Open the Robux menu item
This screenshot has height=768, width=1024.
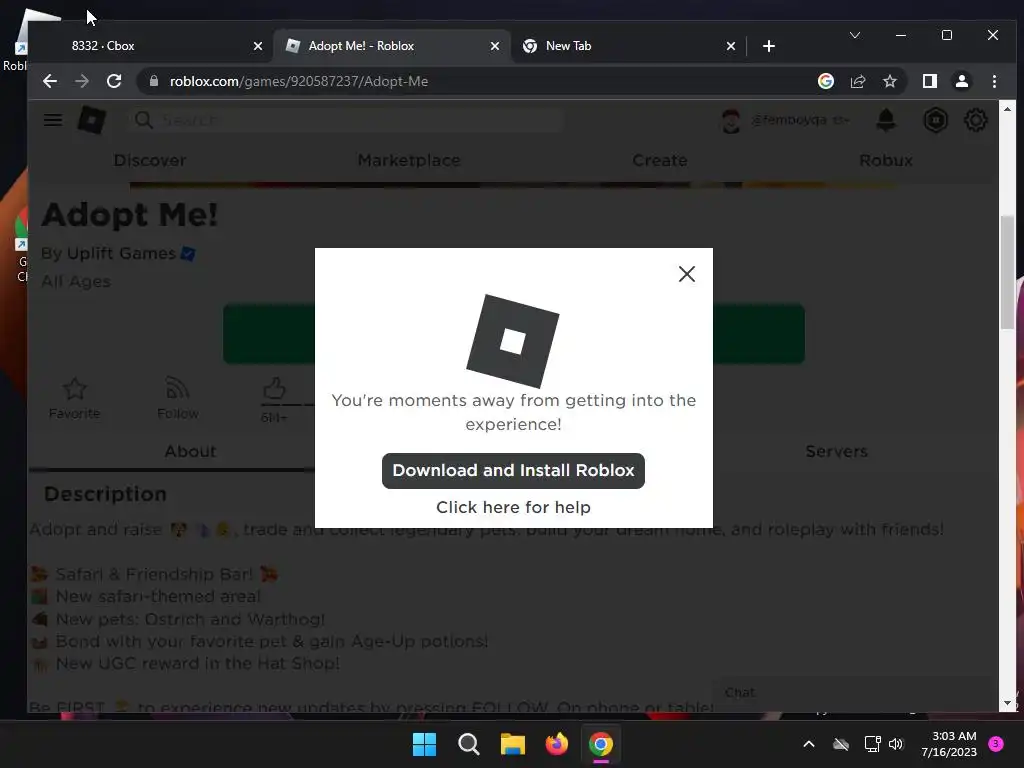(886, 160)
